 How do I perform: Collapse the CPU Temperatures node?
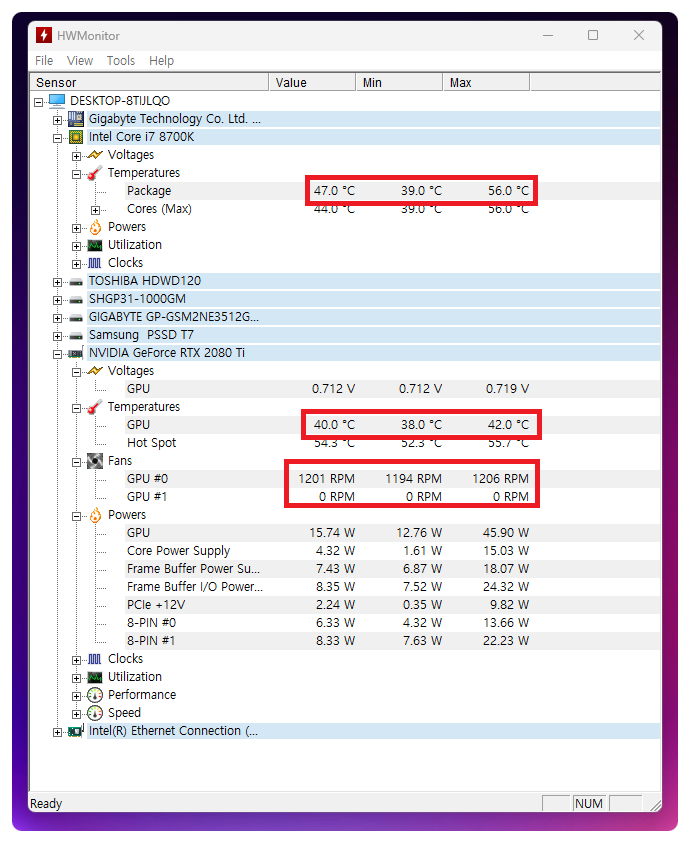[x=76, y=174]
